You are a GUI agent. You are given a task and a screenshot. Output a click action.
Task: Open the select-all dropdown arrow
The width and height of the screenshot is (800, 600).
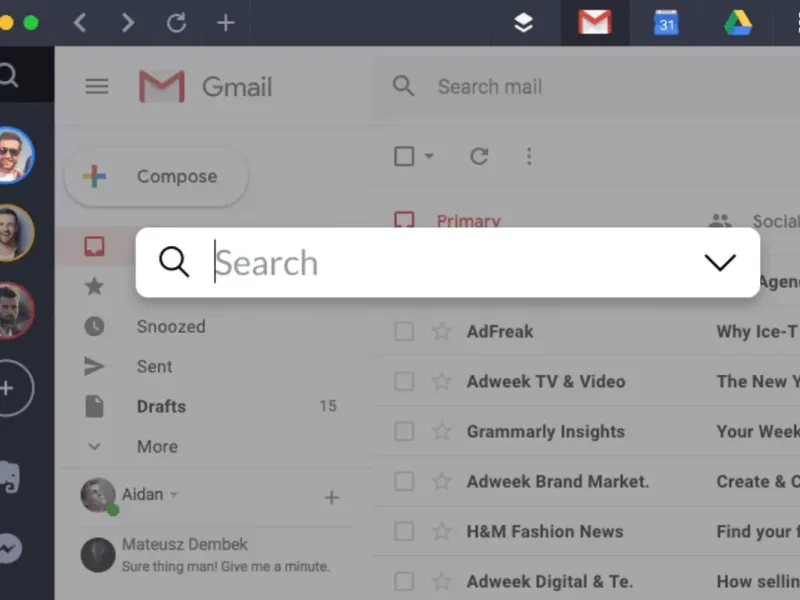tap(429, 156)
